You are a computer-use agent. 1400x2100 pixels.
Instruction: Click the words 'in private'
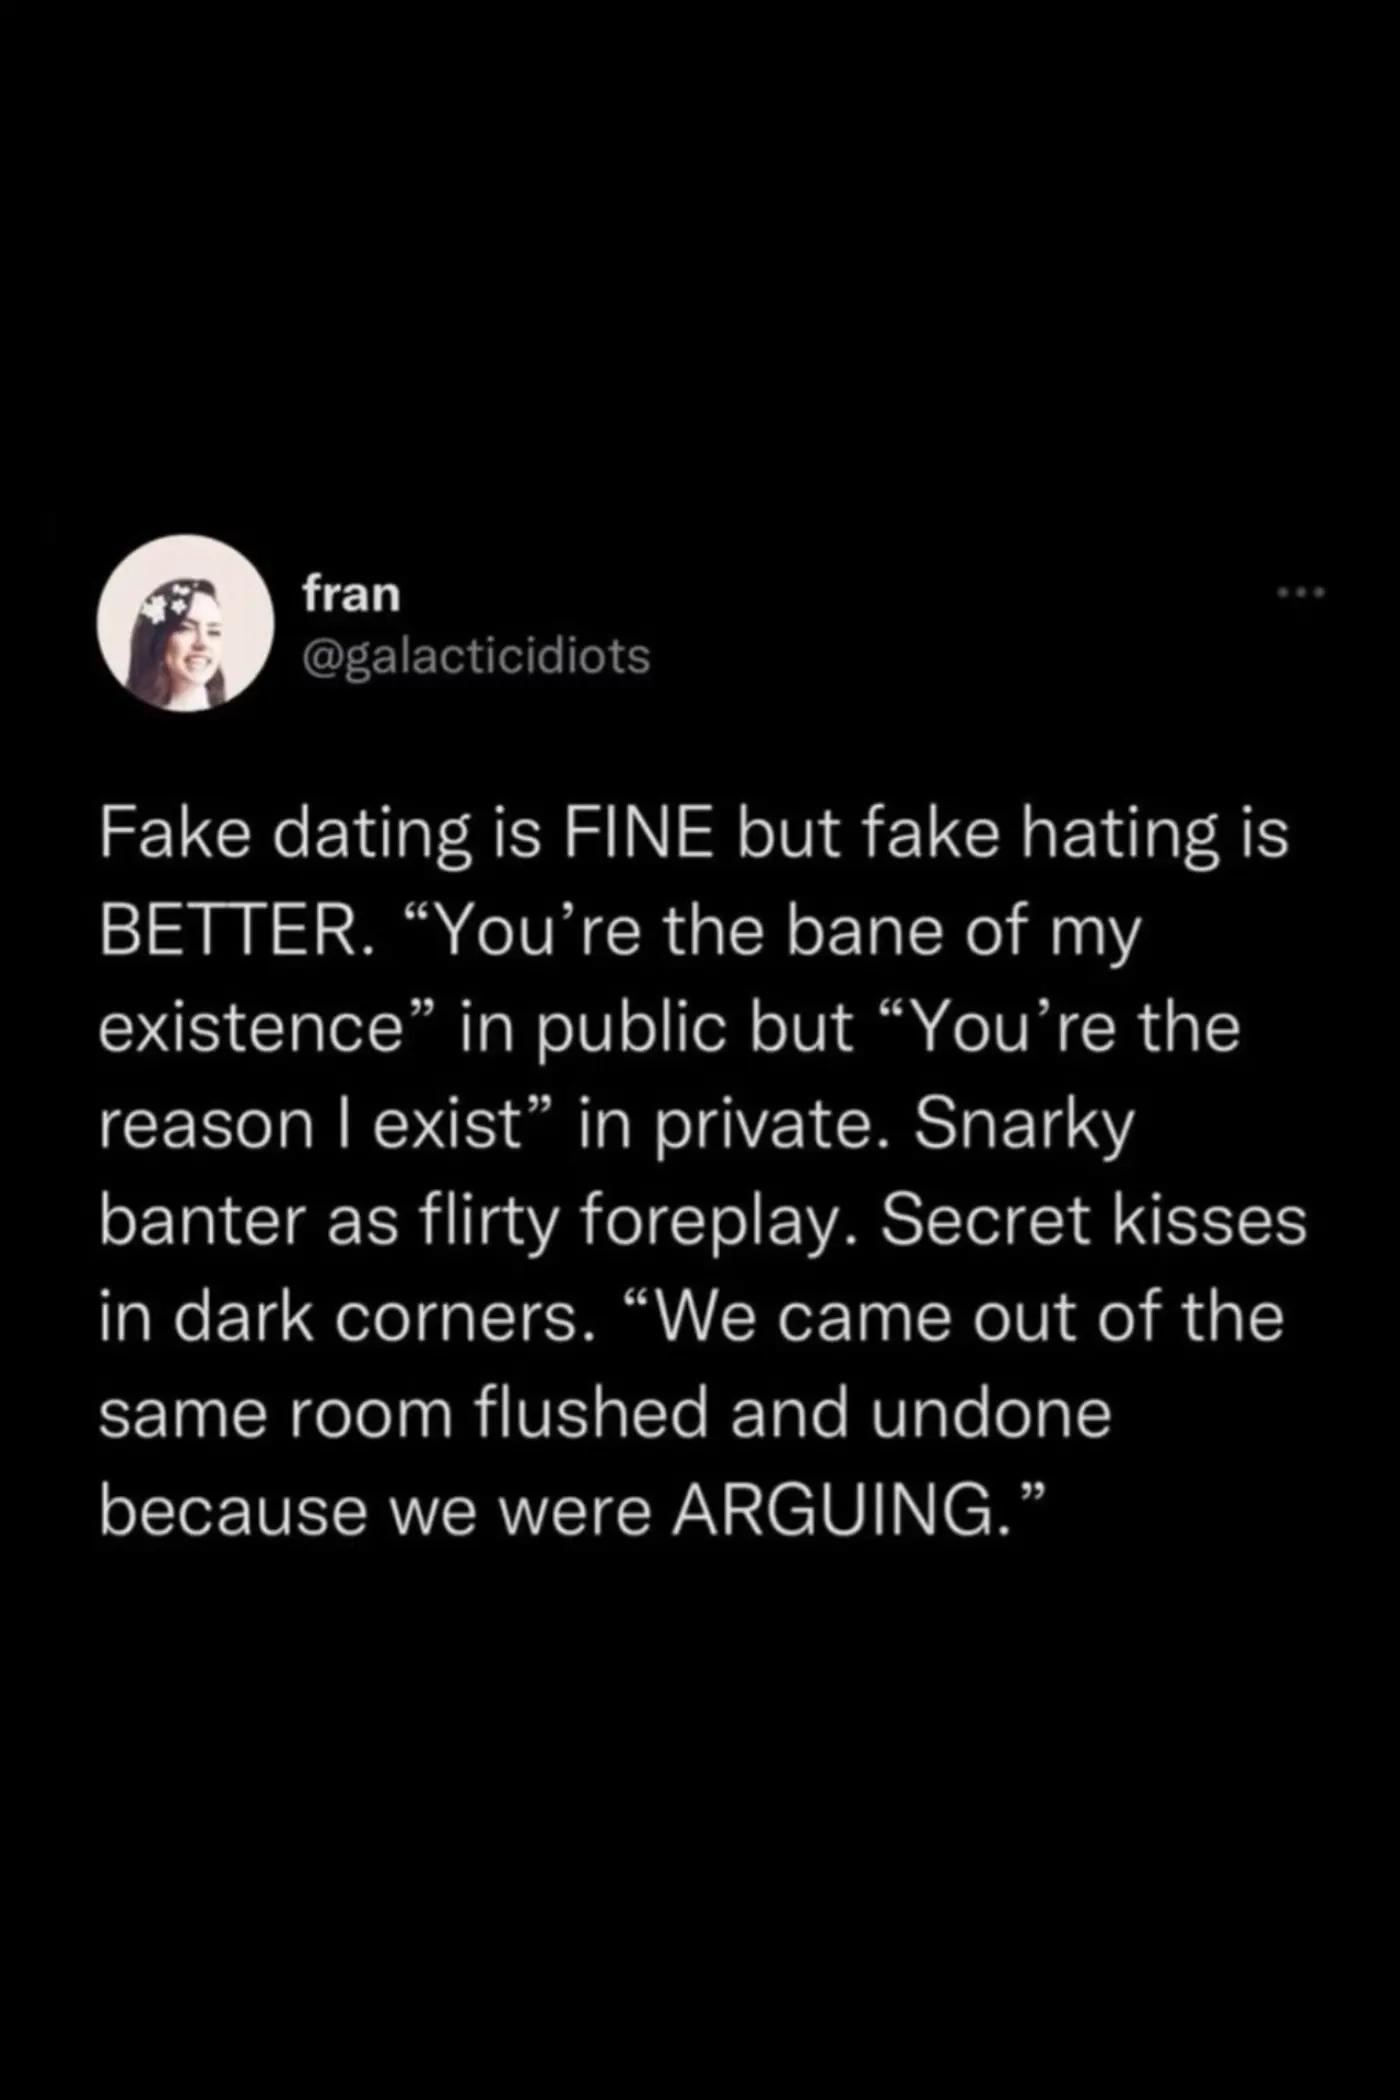(727, 1125)
